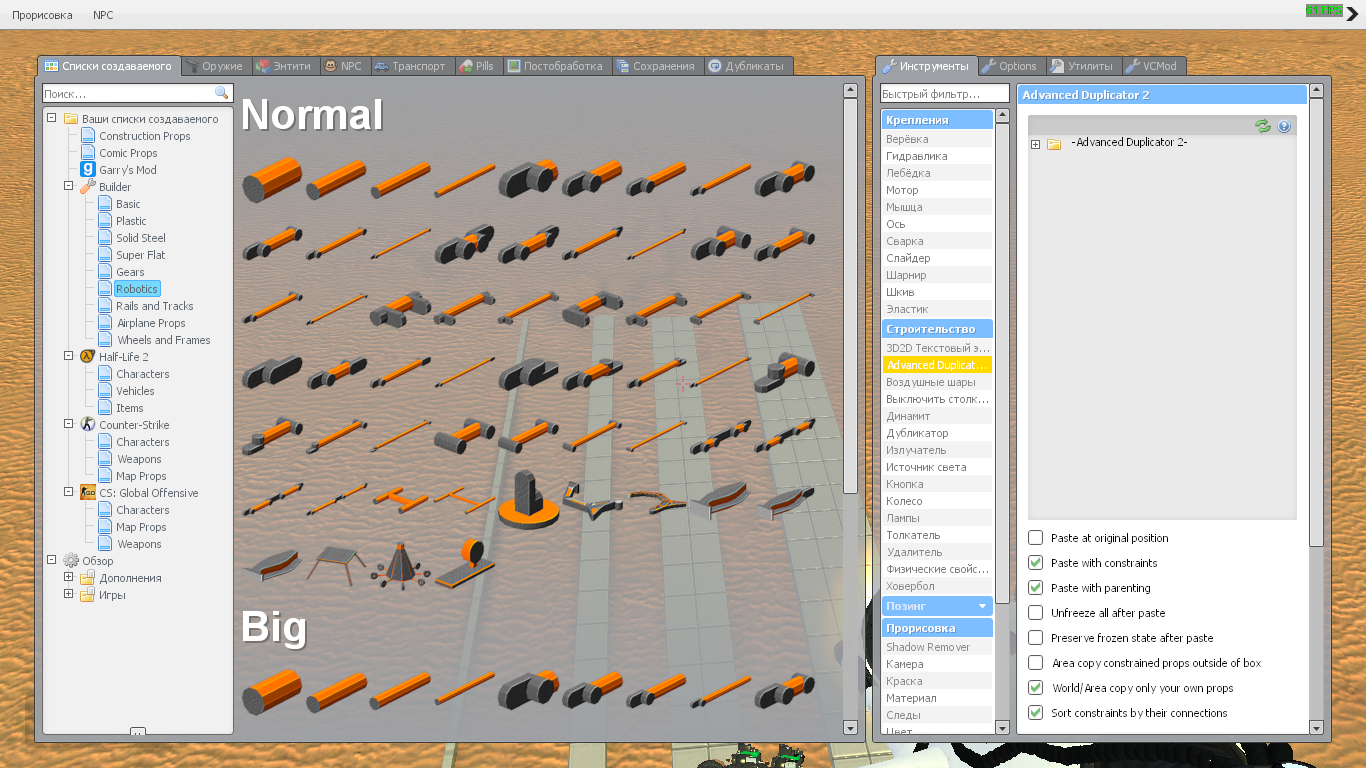Click the Поиск search field
The width and height of the screenshot is (1366, 768).
tap(137, 93)
